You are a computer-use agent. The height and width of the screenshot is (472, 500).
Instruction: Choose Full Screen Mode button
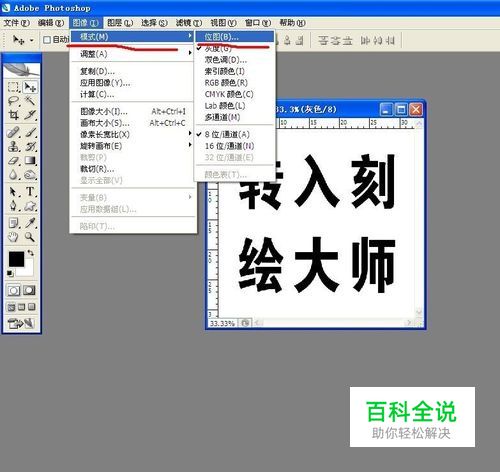pyautogui.click(x=32, y=307)
